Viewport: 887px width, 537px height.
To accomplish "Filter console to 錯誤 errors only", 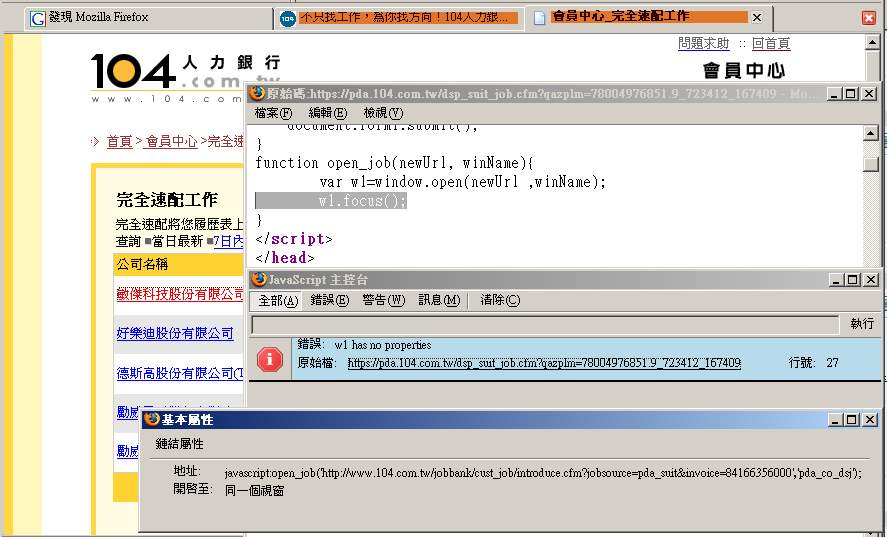I will tap(329, 300).
